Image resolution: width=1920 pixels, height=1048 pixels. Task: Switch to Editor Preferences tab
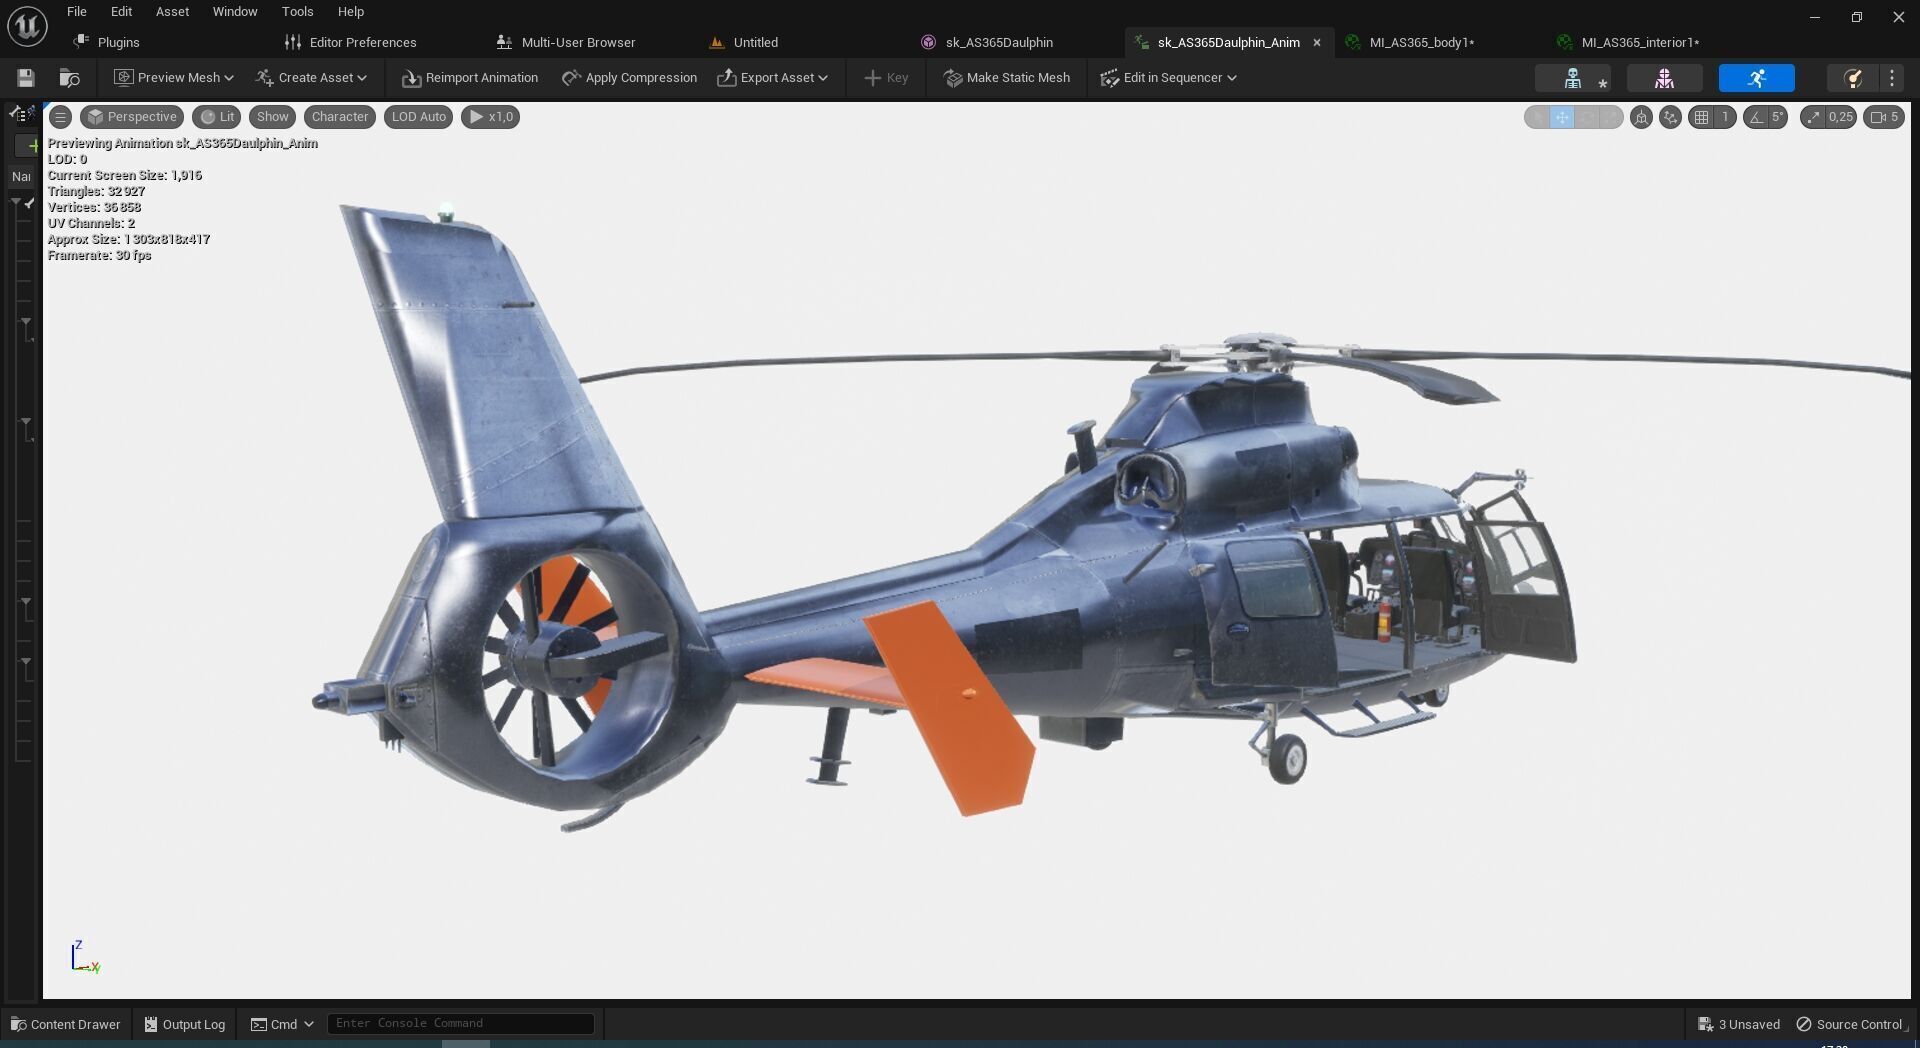point(350,42)
